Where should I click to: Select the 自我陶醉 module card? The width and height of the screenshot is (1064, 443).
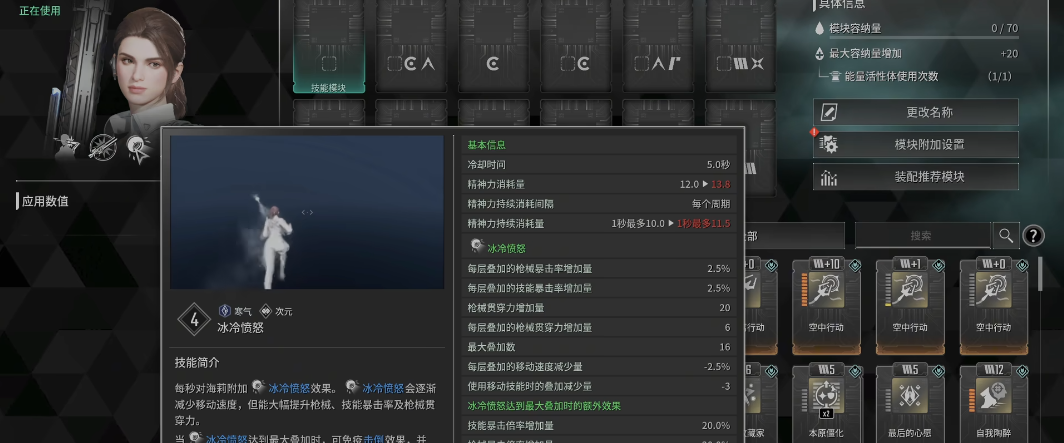[993, 403]
